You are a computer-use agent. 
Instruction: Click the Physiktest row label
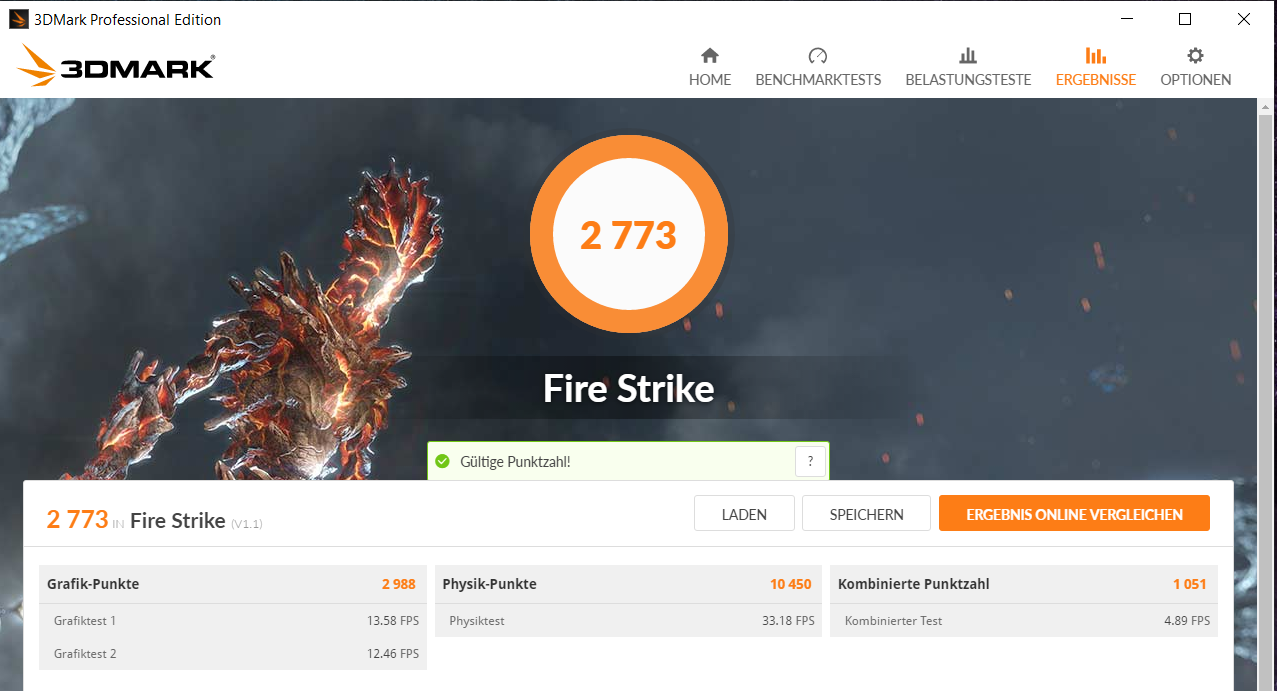click(477, 621)
